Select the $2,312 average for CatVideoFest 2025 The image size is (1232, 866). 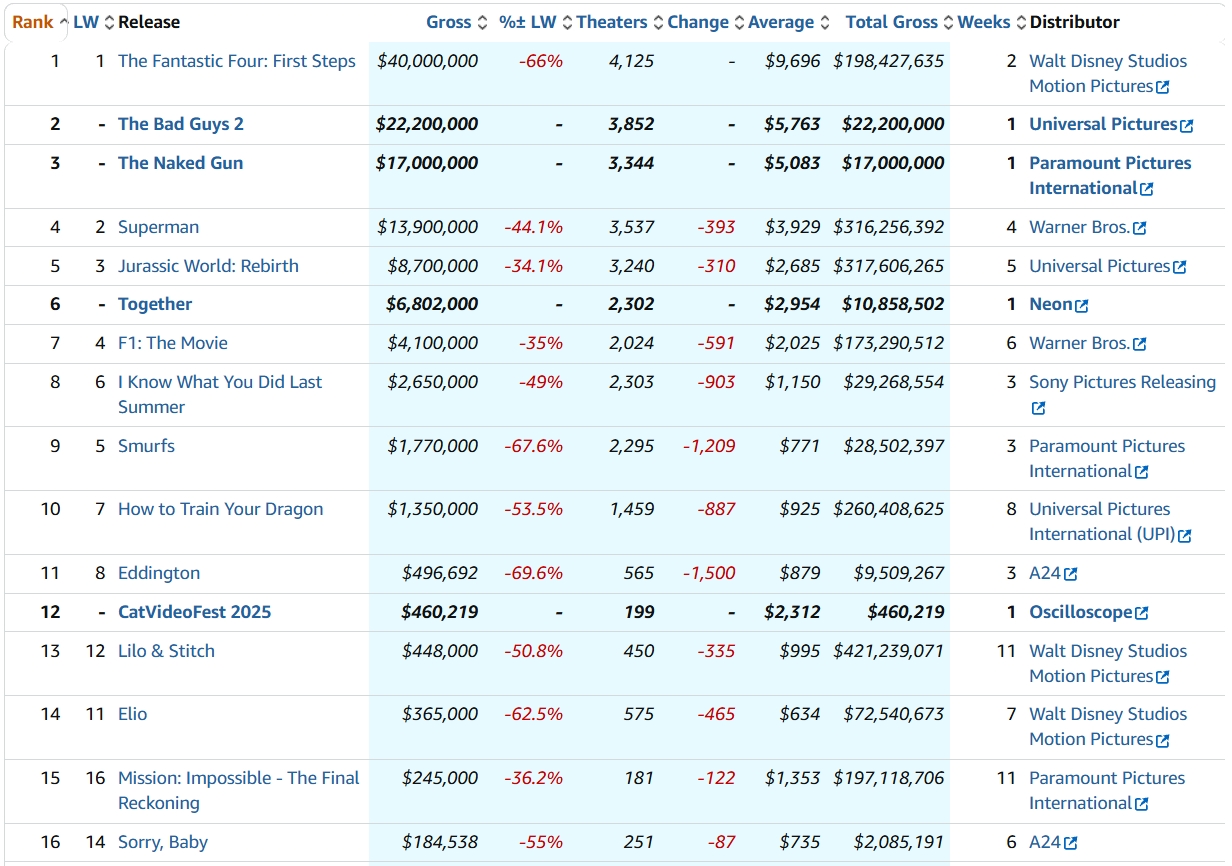pos(792,612)
